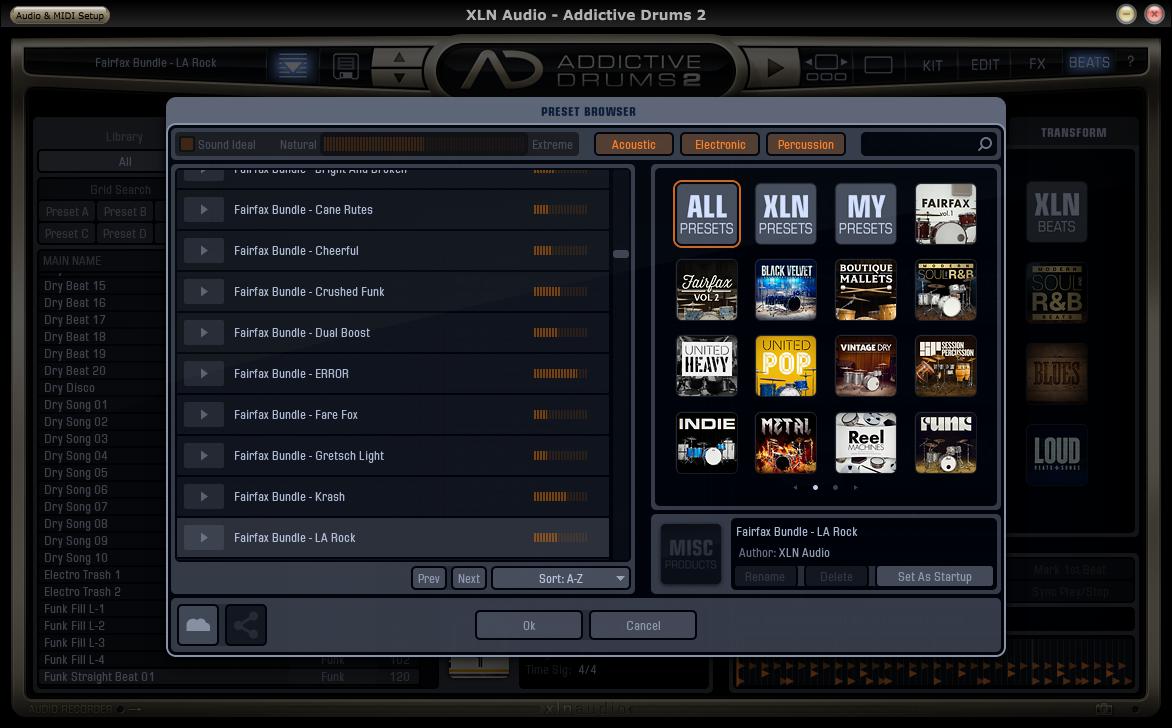Choose the Session Percussion pack thumbnail
Screen dimensions: 1172x728
pos(946,366)
